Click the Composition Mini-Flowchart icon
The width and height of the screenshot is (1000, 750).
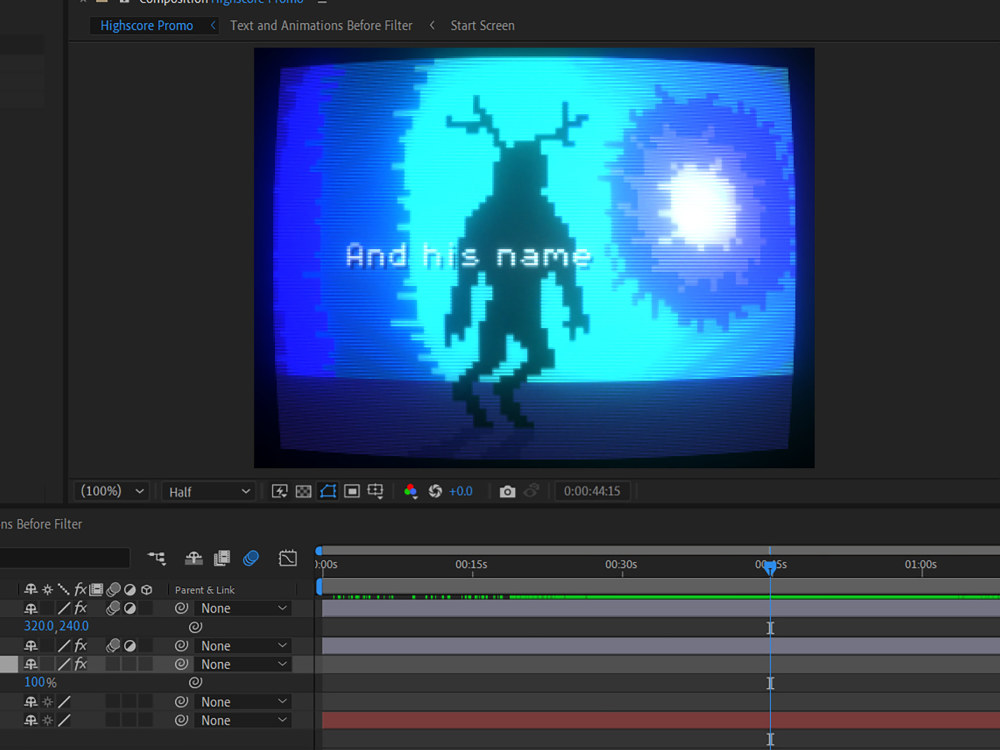tap(156, 559)
